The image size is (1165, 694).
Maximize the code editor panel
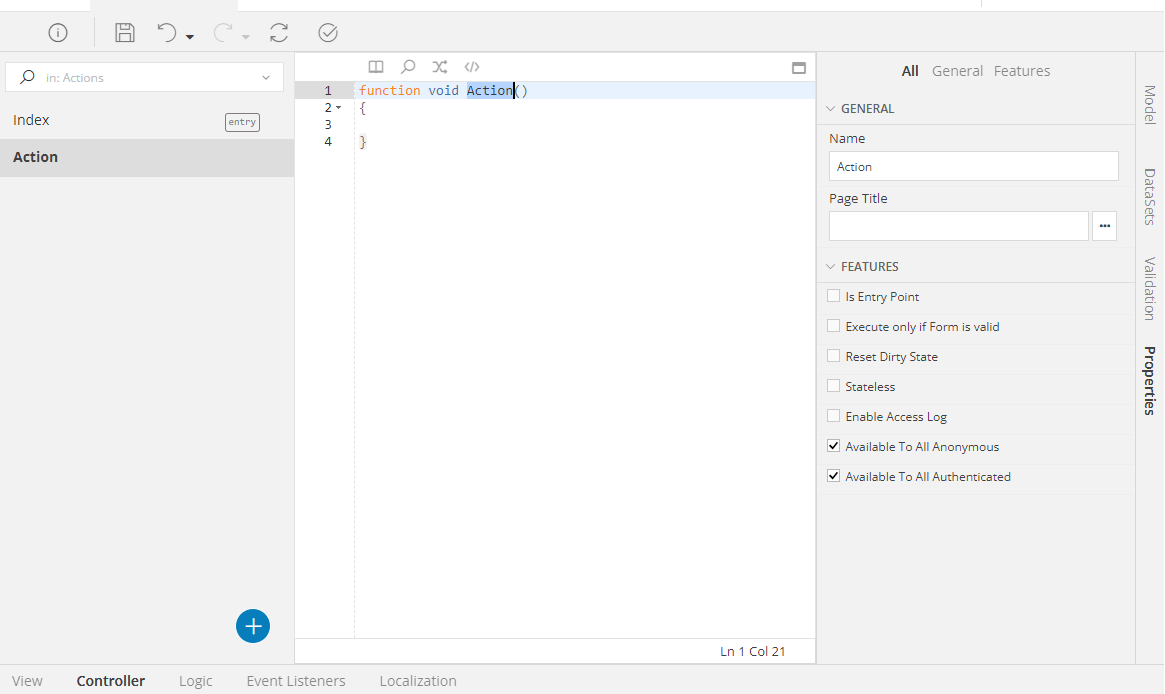798,68
